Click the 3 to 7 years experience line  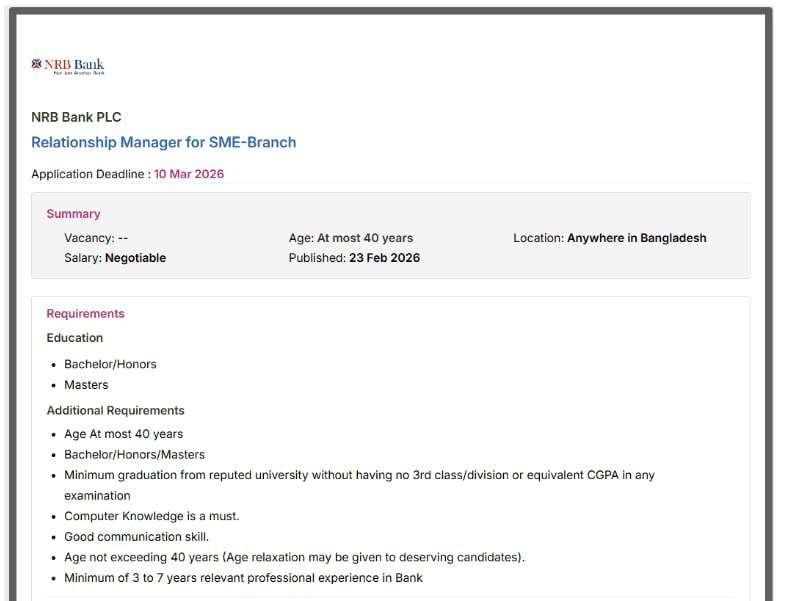coord(243,578)
